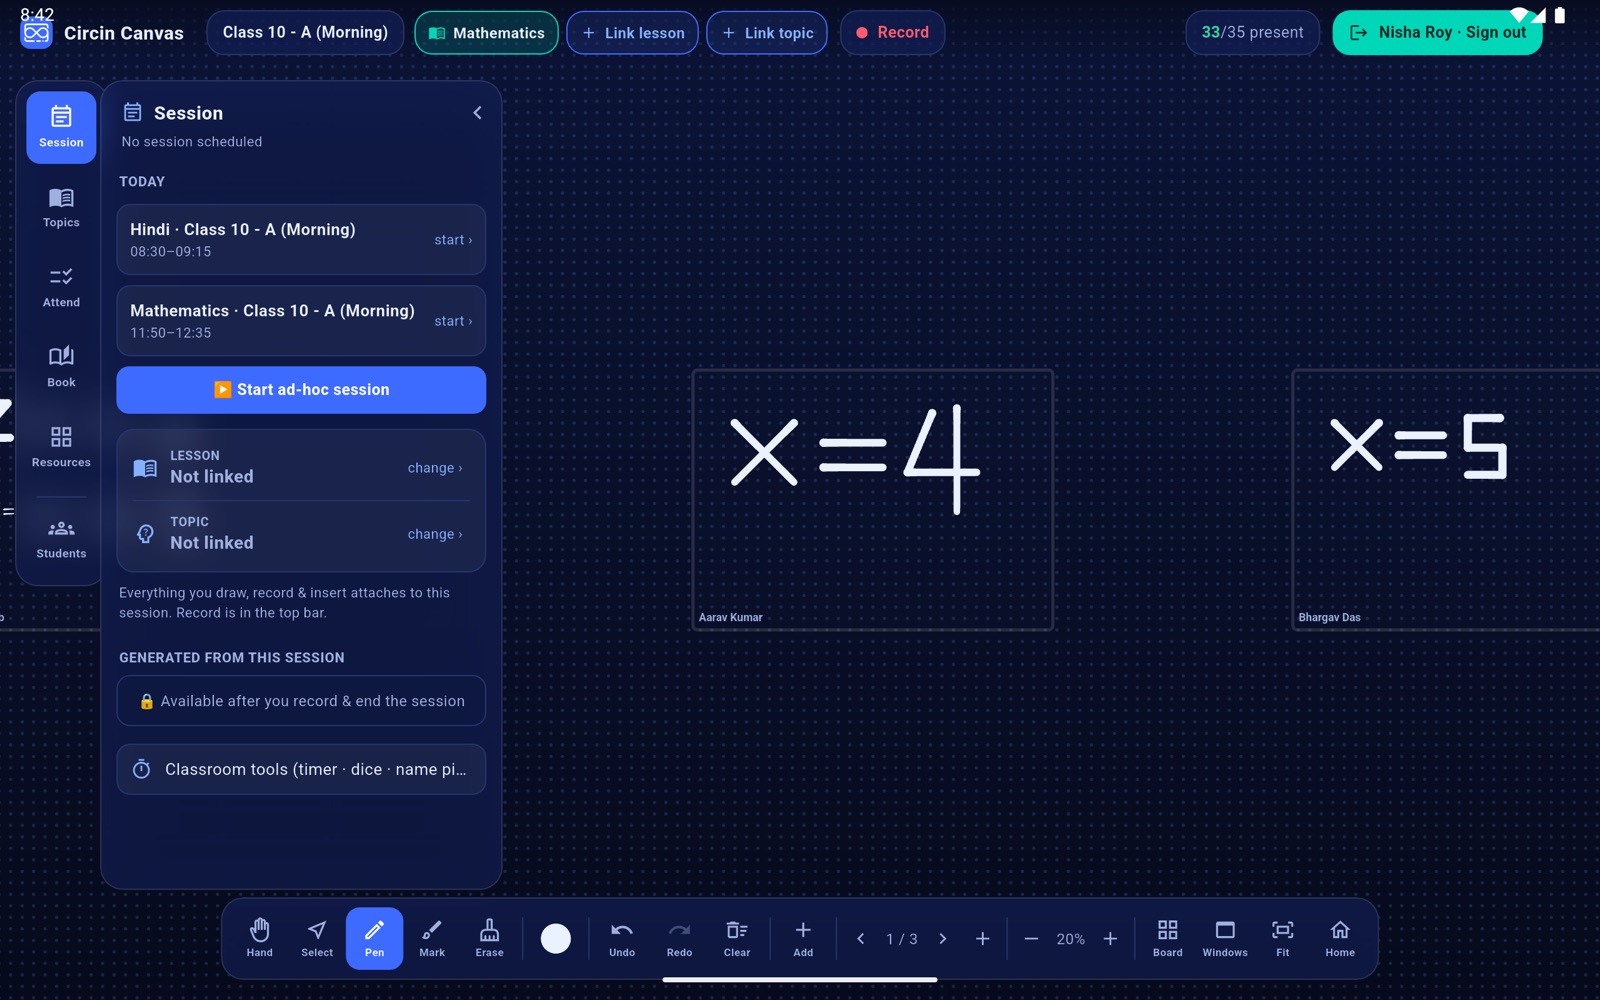Image resolution: width=1600 pixels, height=1000 pixels.
Task: Choose the Select arrow tool
Action: tap(317, 938)
